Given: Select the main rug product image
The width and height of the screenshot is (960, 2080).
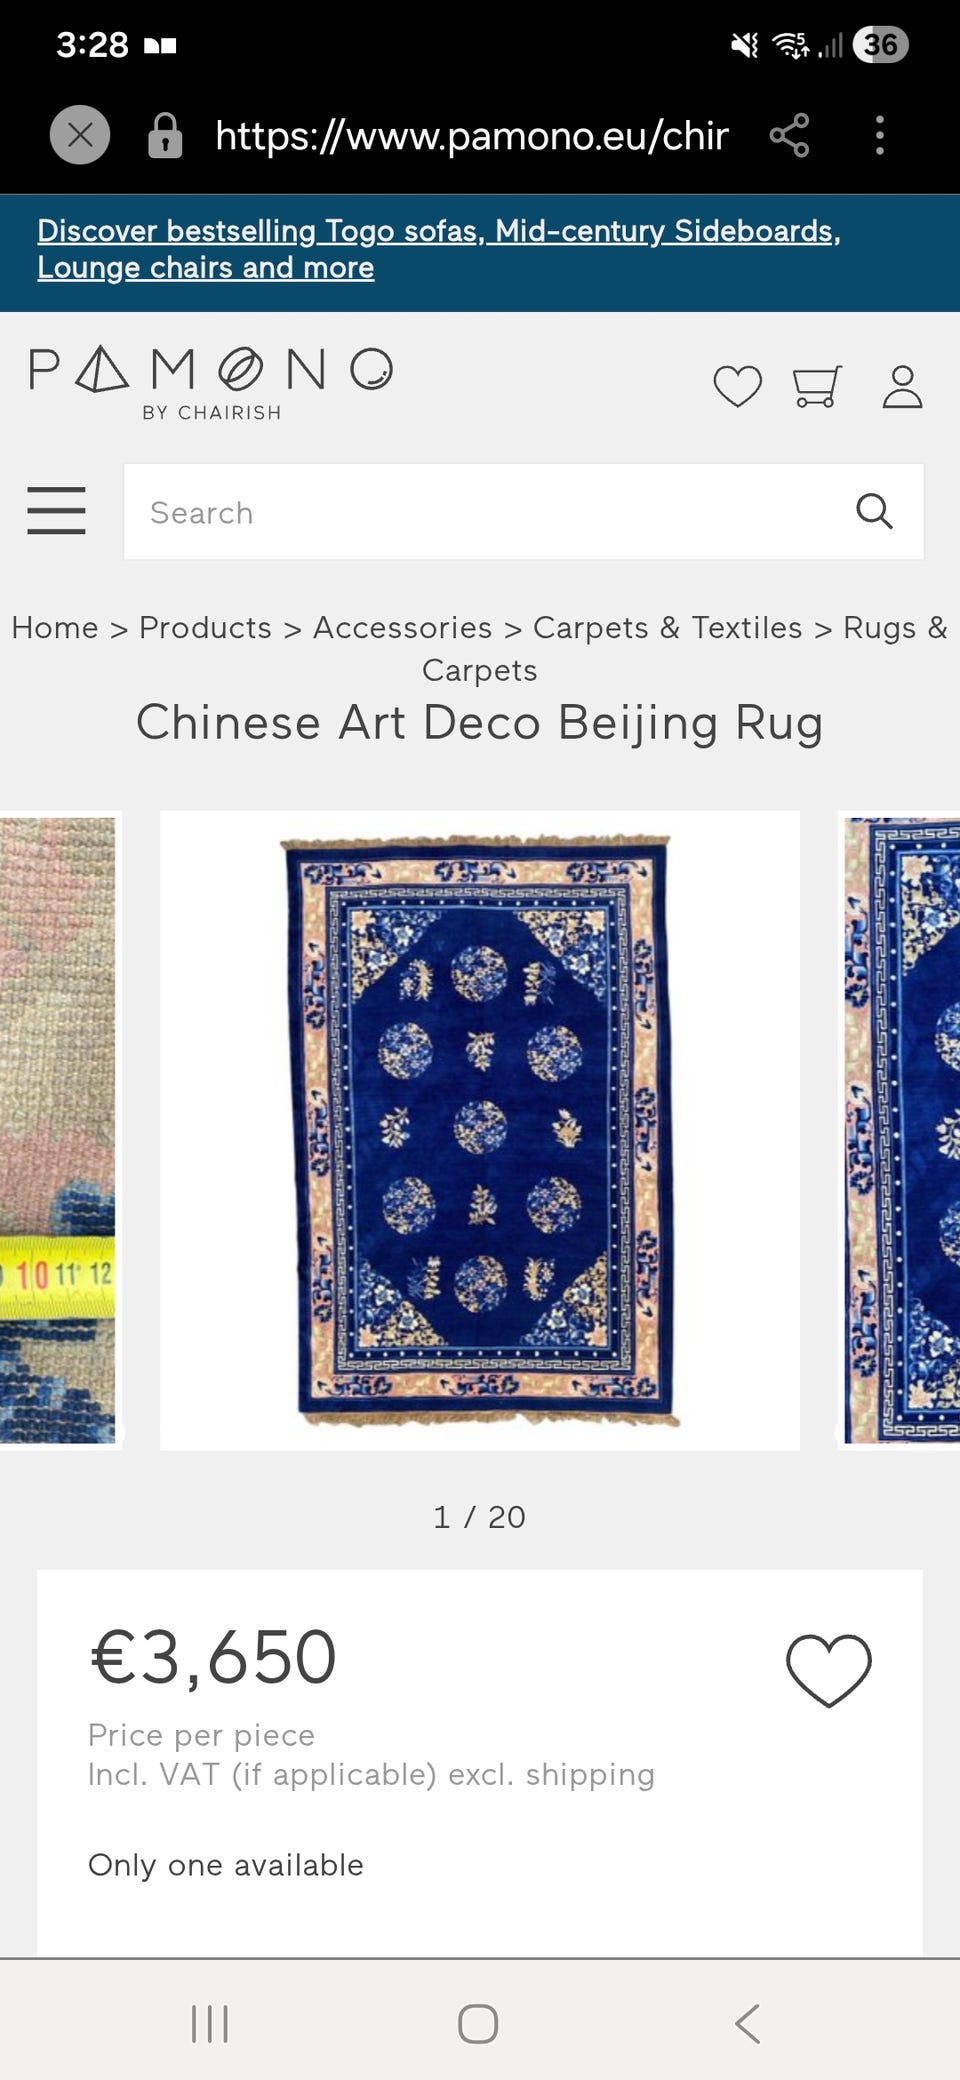Looking at the screenshot, I should [x=480, y=1130].
